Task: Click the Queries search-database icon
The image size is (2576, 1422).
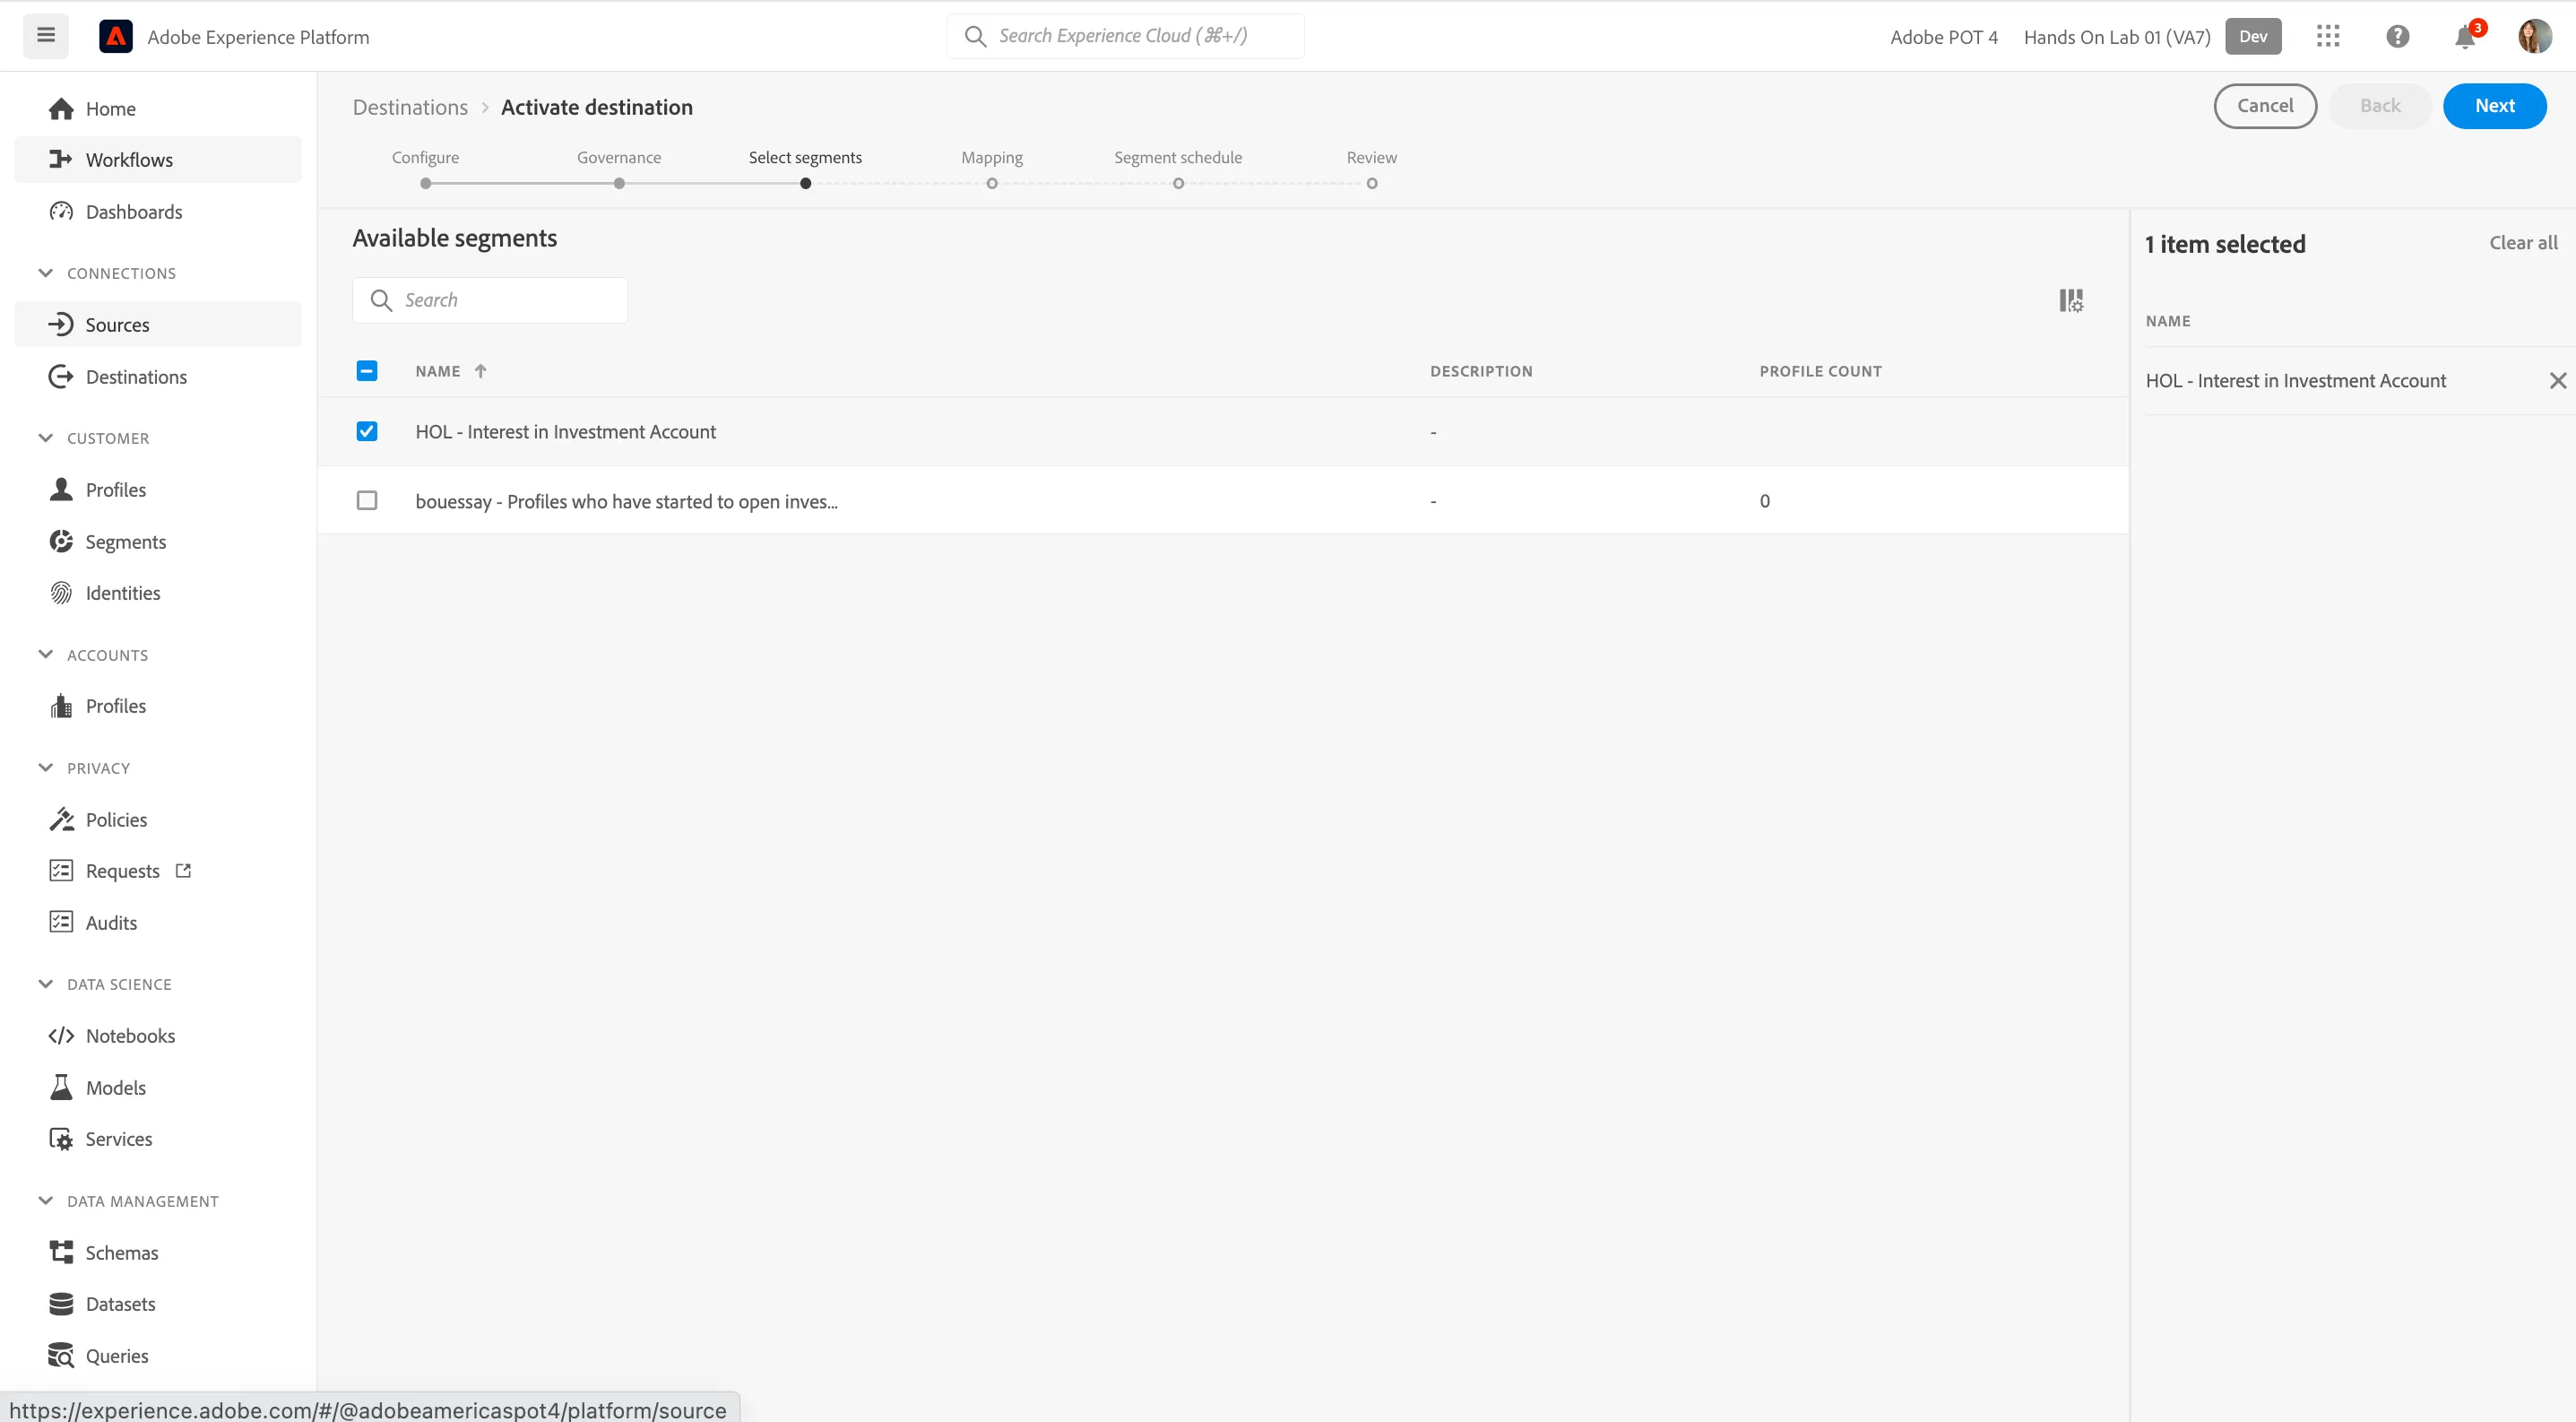Action: point(61,1356)
